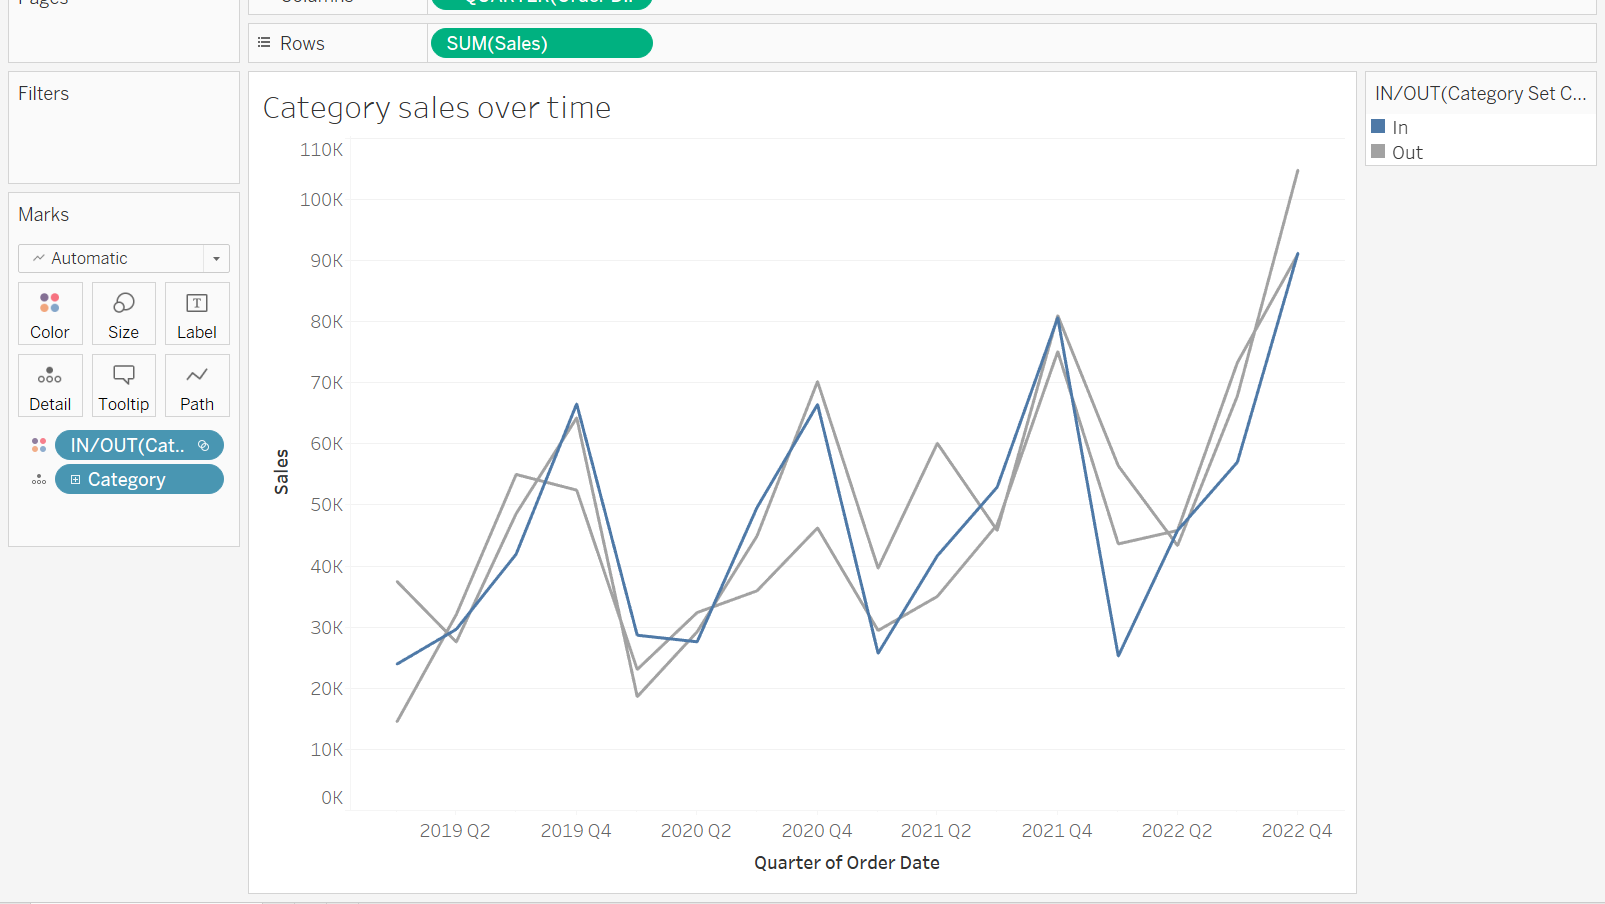Viewport: 1605px width, 904px height.
Task: Click the Quarter of Order Date axis title
Action: tap(847, 863)
